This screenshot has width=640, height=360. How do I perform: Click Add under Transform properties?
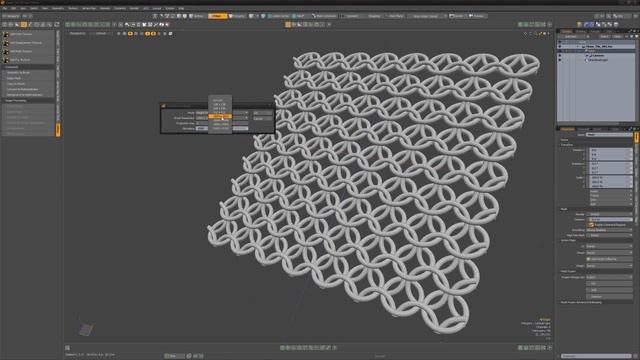pyautogui.click(x=611, y=204)
